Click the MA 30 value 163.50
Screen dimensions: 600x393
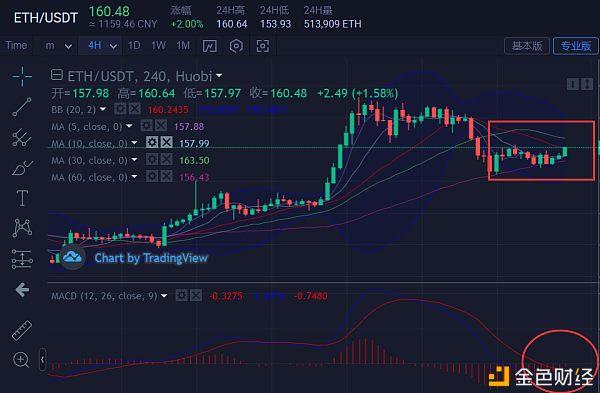pos(194,160)
